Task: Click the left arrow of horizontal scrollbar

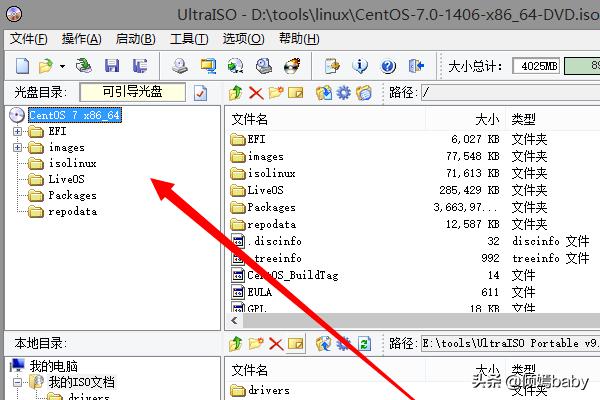Action: point(235,321)
